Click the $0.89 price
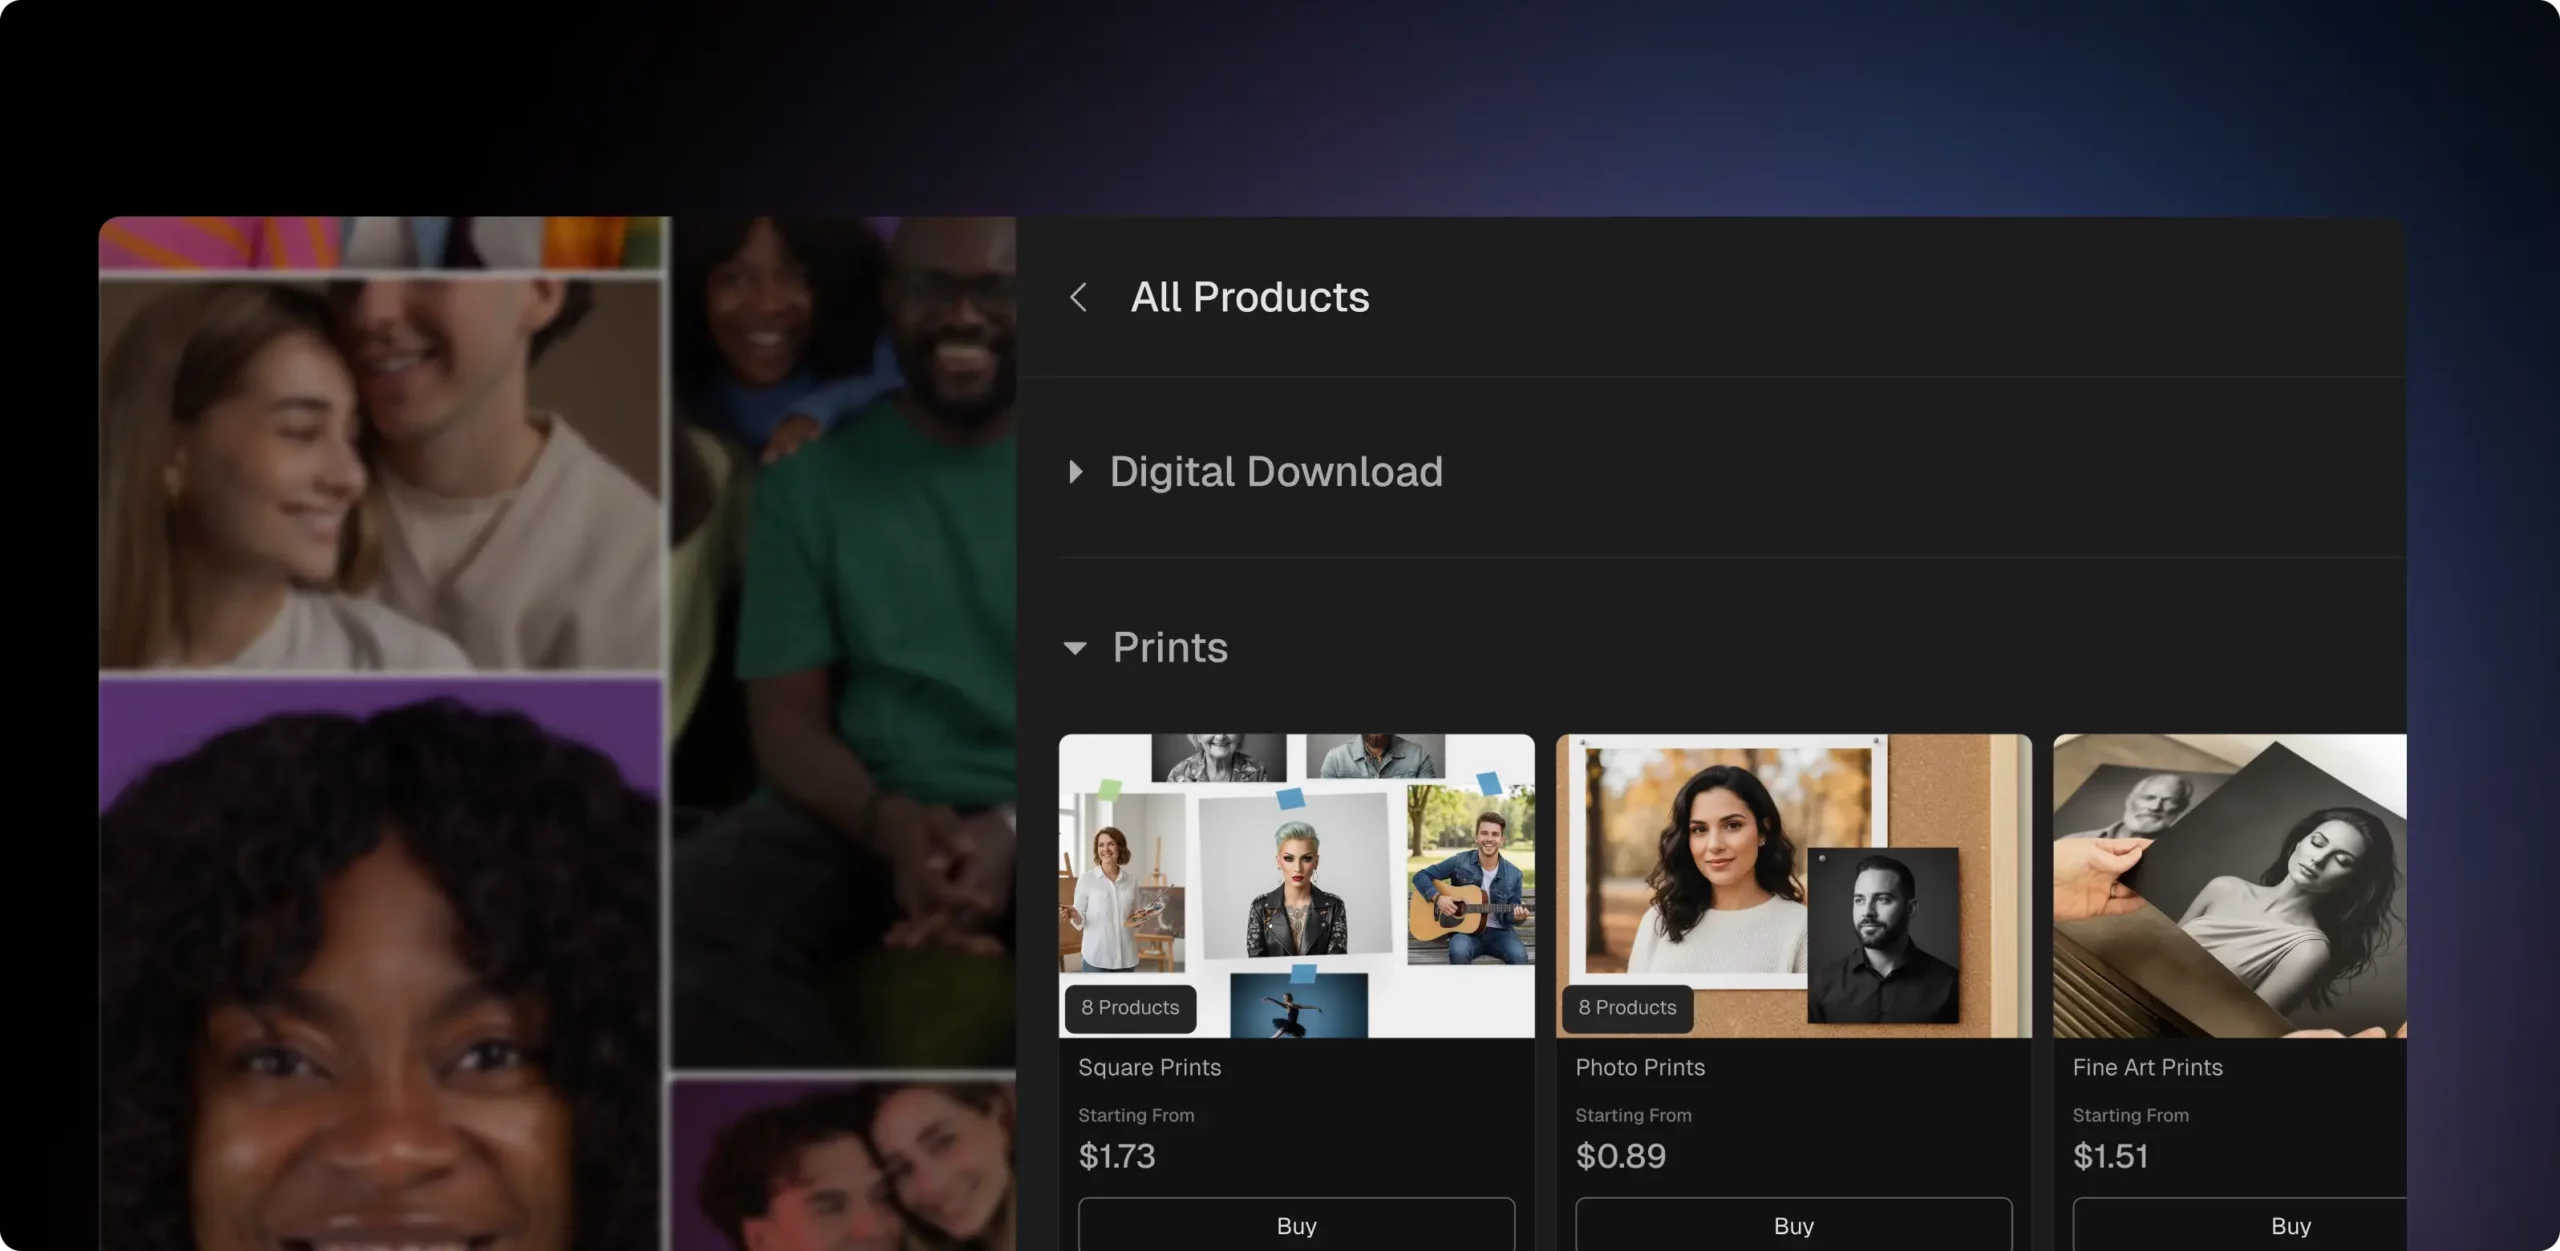This screenshot has height=1251, width=2560. coord(1620,1156)
